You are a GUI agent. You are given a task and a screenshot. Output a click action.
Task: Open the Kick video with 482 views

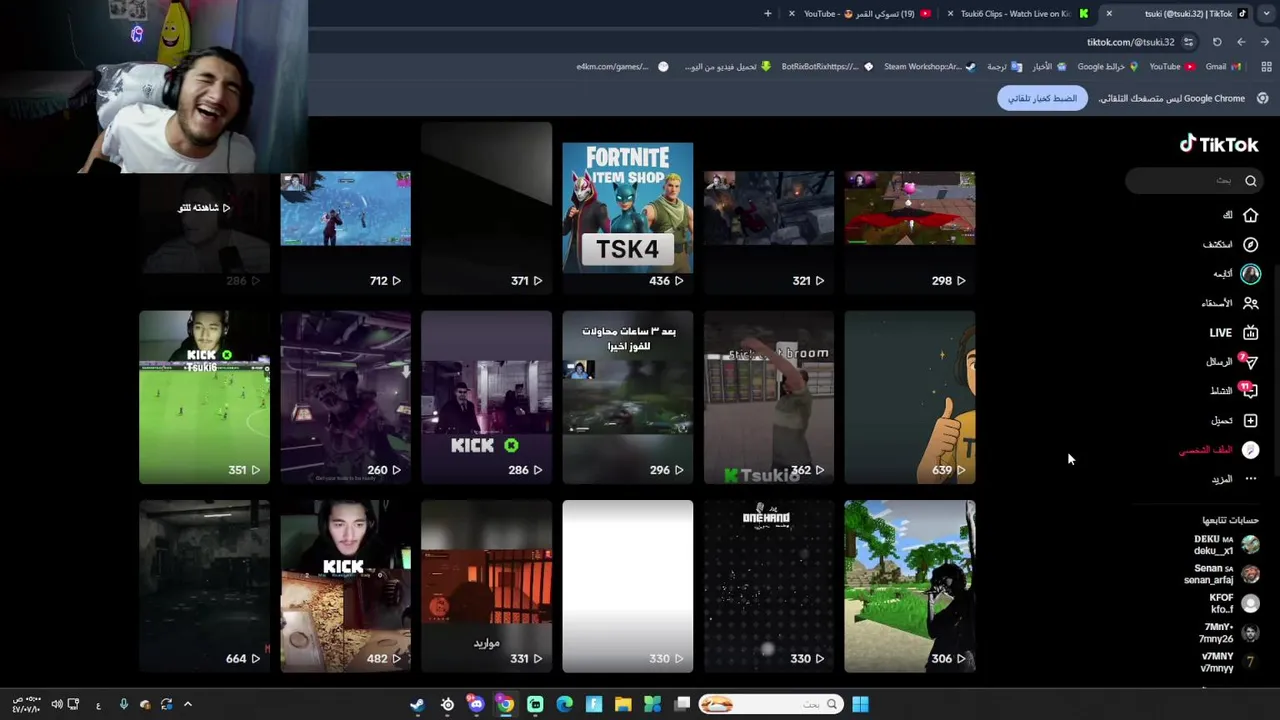[x=345, y=586]
